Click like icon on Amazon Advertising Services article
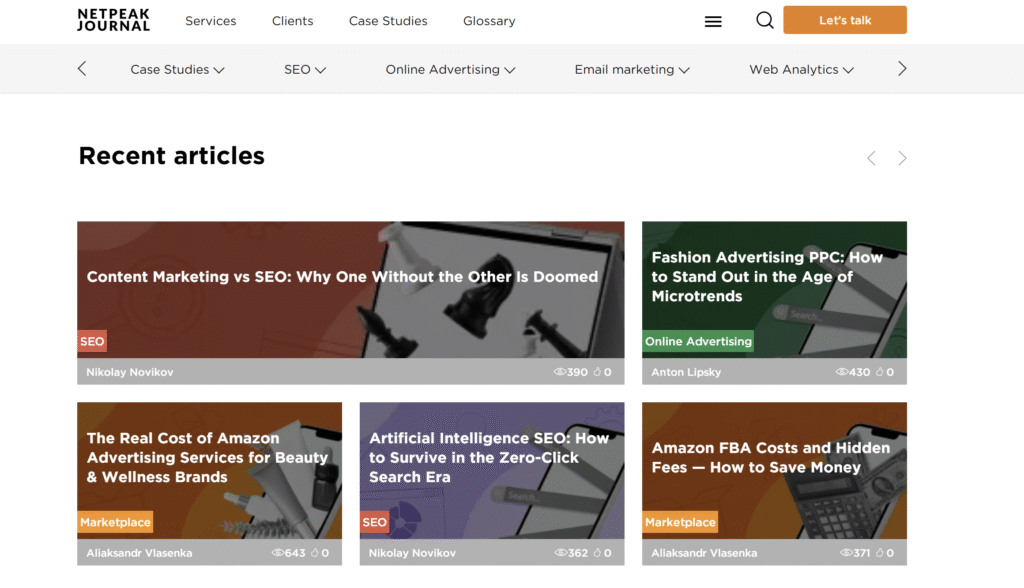Screen dimensions: 1024x588 [315, 553]
